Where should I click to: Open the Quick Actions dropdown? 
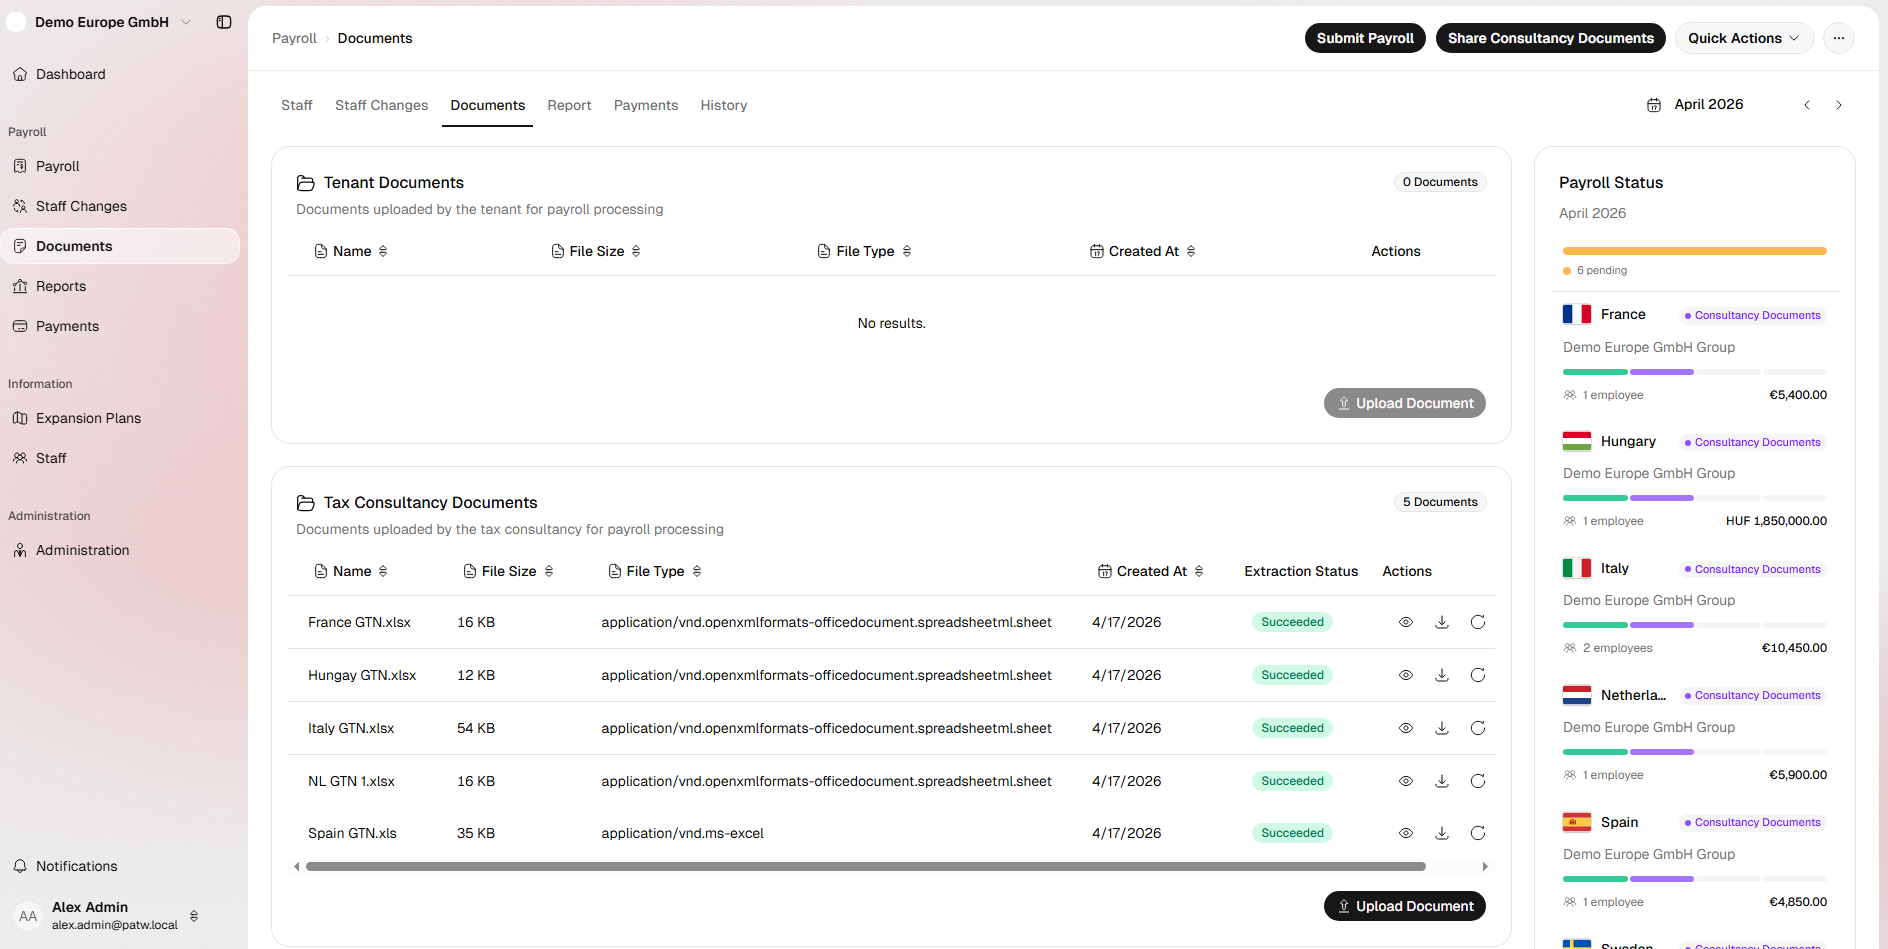(1744, 38)
